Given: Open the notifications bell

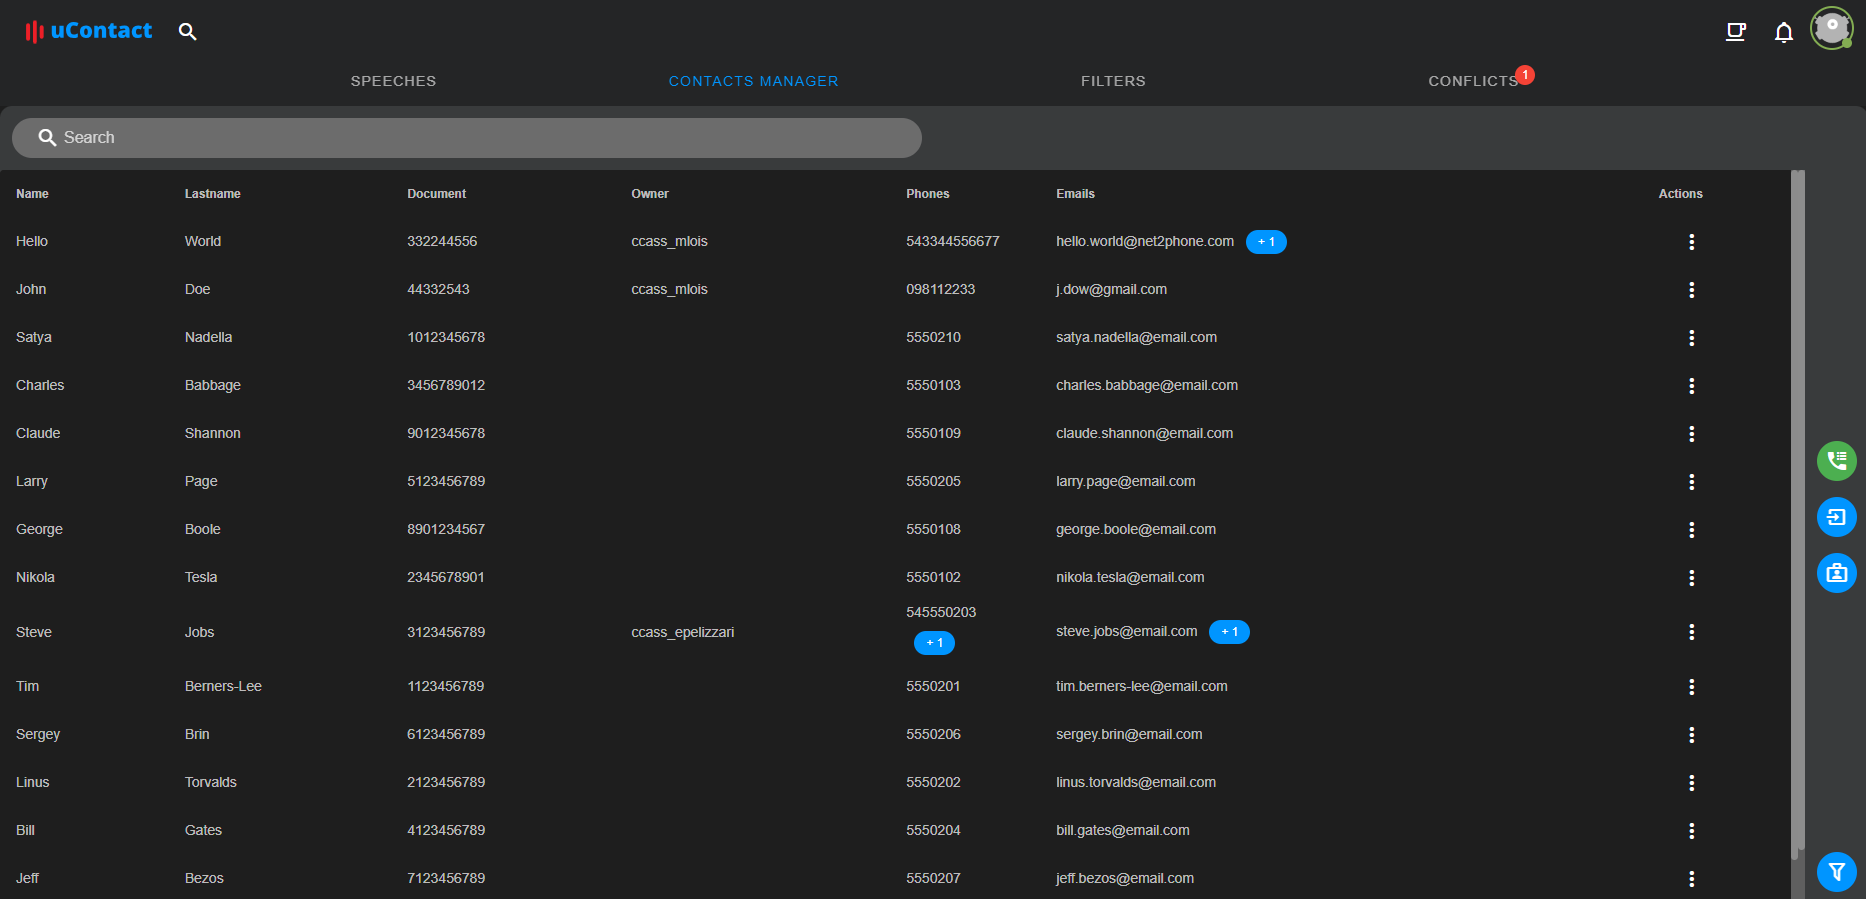Looking at the screenshot, I should [1783, 32].
